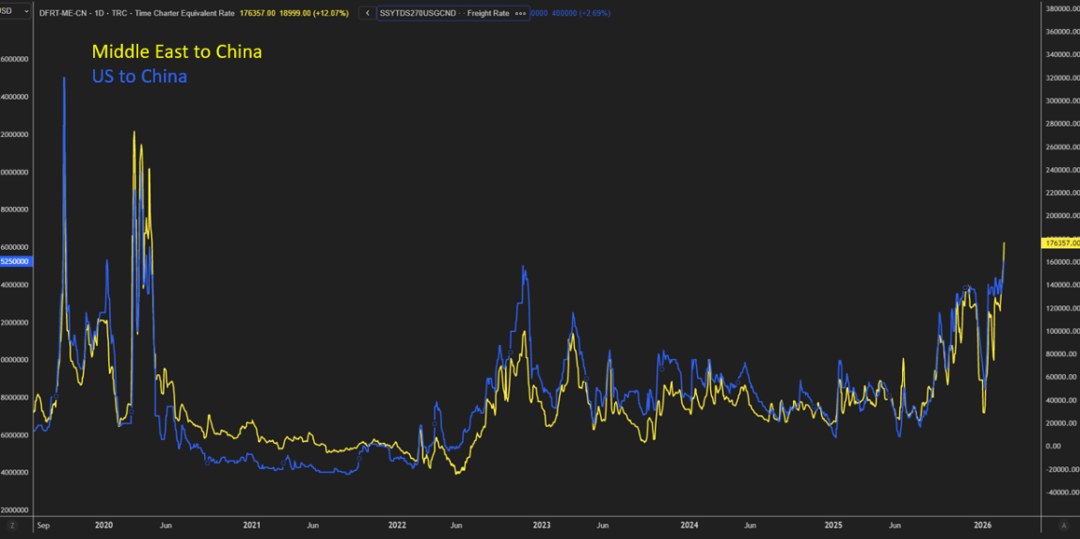
Task: Select the blue 'US to China' annotation
Action: pyautogui.click(x=139, y=76)
